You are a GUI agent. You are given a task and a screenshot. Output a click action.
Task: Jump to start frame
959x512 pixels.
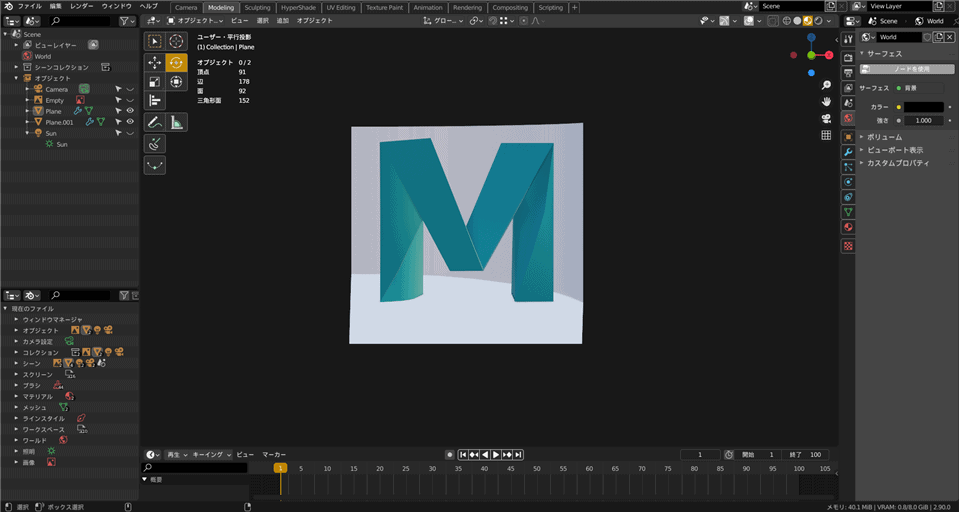click(463, 454)
